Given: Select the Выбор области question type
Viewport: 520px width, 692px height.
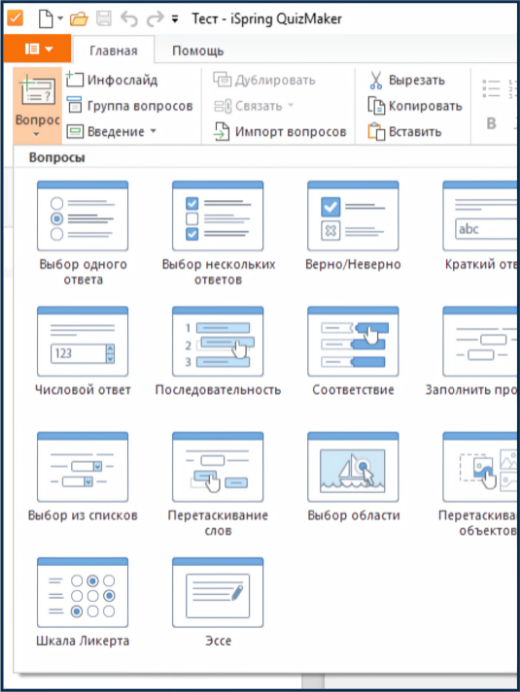Looking at the screenshot, I should [353, 477].
